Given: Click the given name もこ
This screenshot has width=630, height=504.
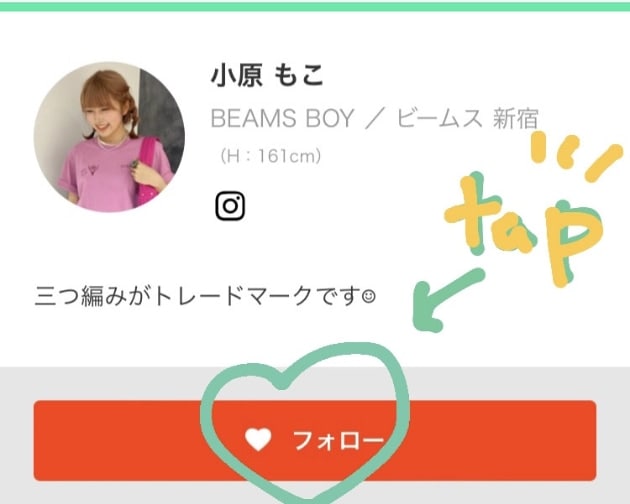Looking at the screenshot, I should [299, 76].
